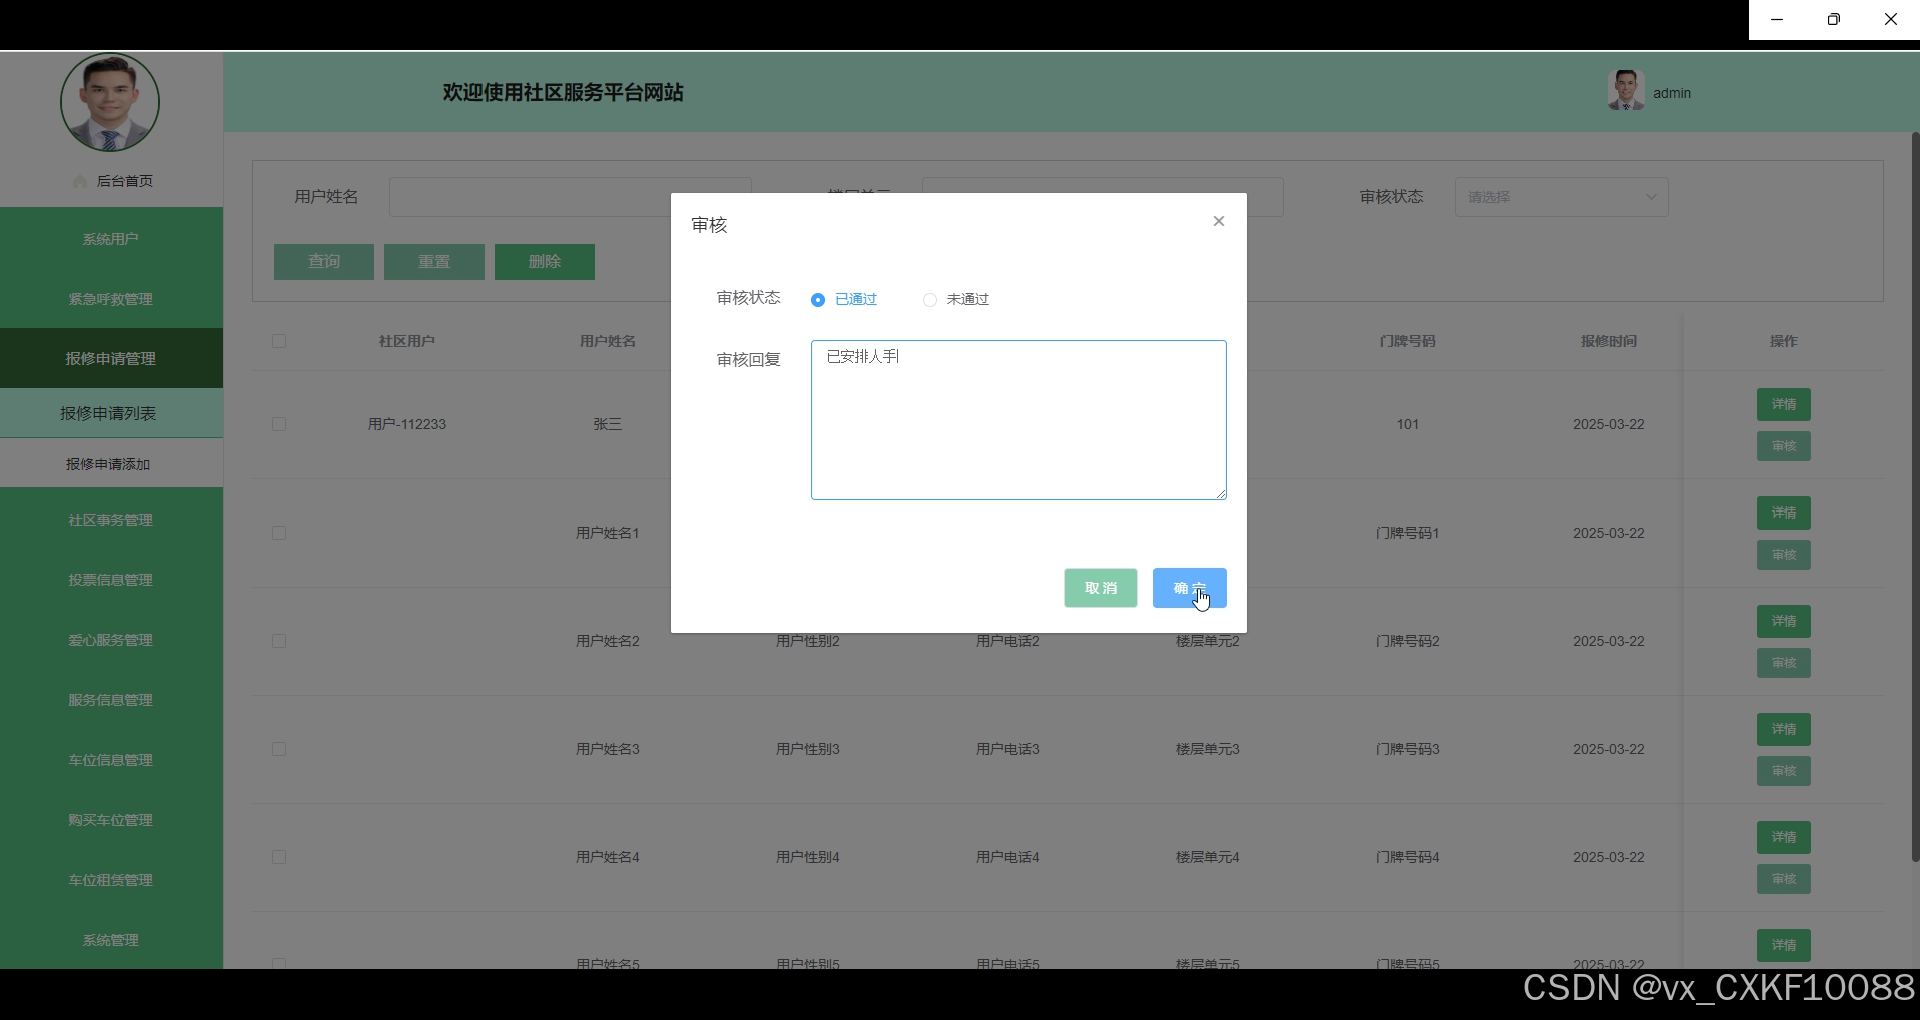Click the 报修时间 column header
This screenshot has height=1020, width=1920.
[1608, 341]
